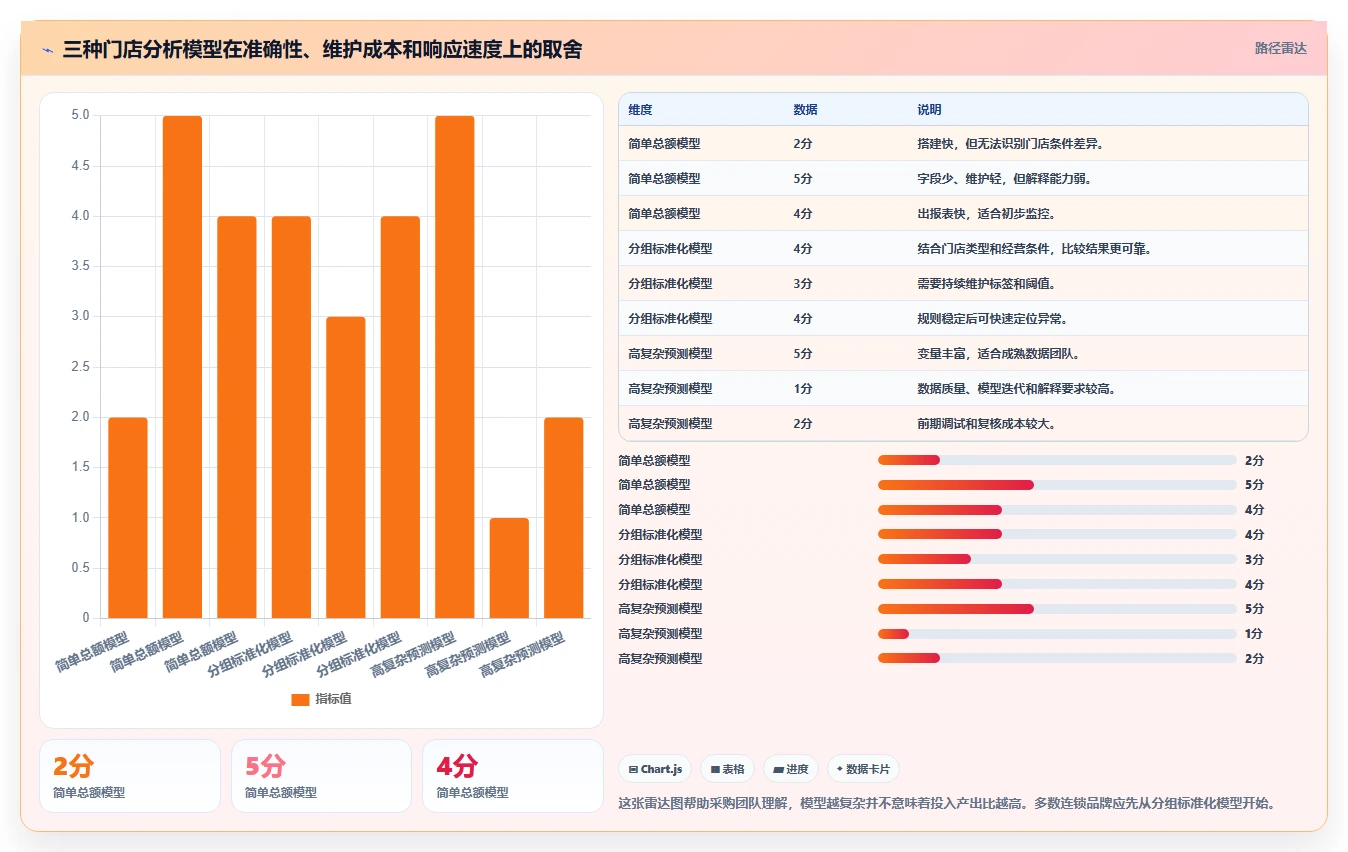The height and width of the screenshot is (852, 1348).
Task: Click the 表格 tag
Action: tap(727, 769)
